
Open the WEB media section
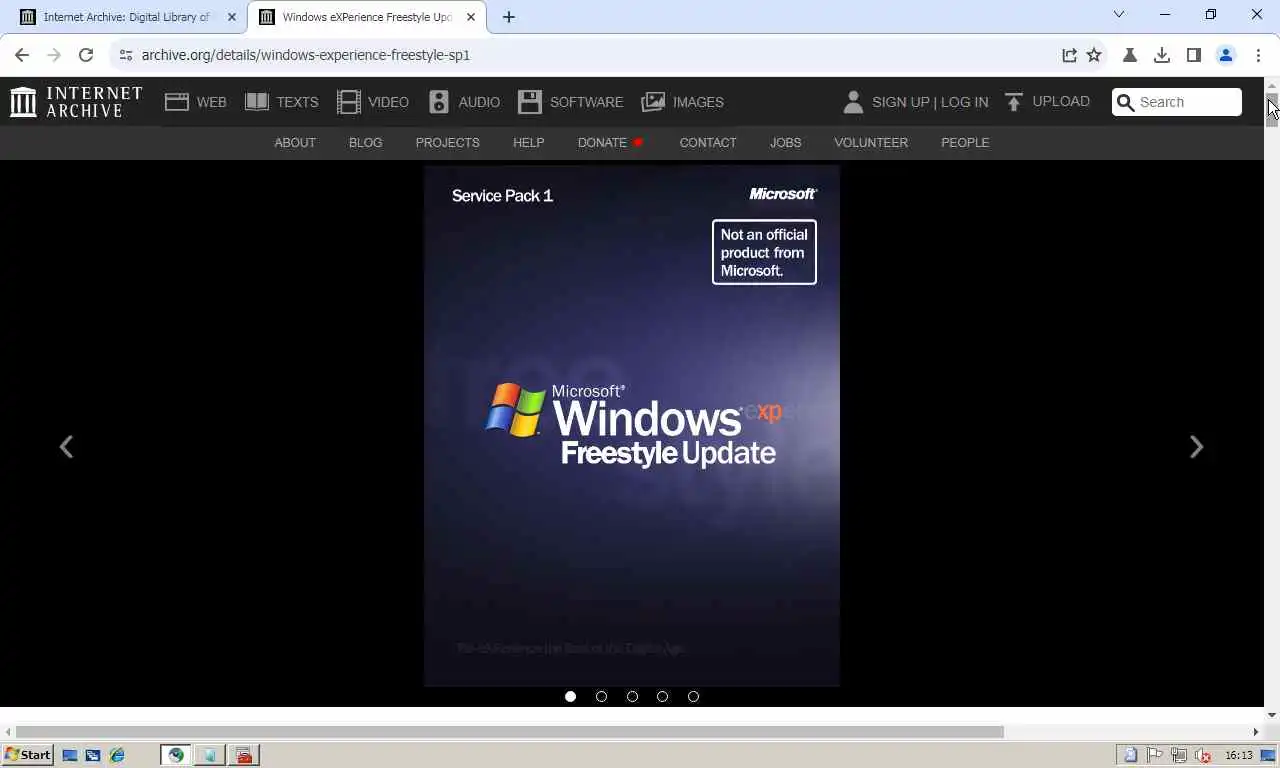(196, 102)
